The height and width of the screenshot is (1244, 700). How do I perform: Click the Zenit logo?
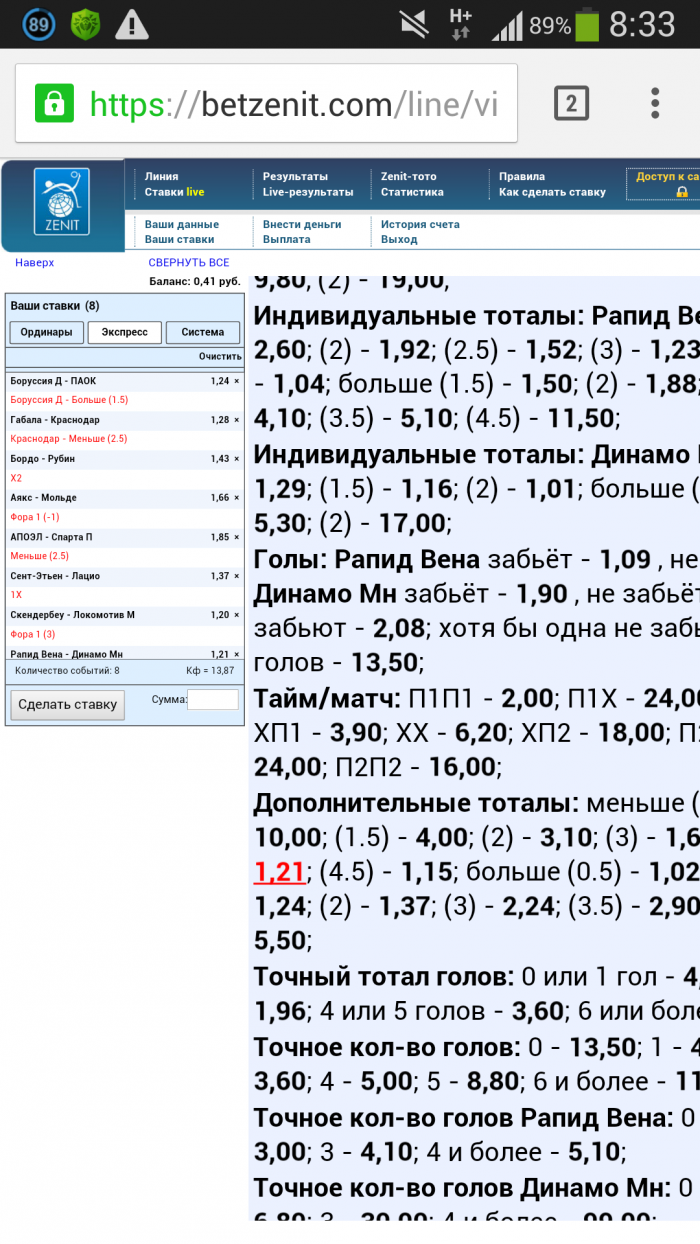(x=61, y=202)
